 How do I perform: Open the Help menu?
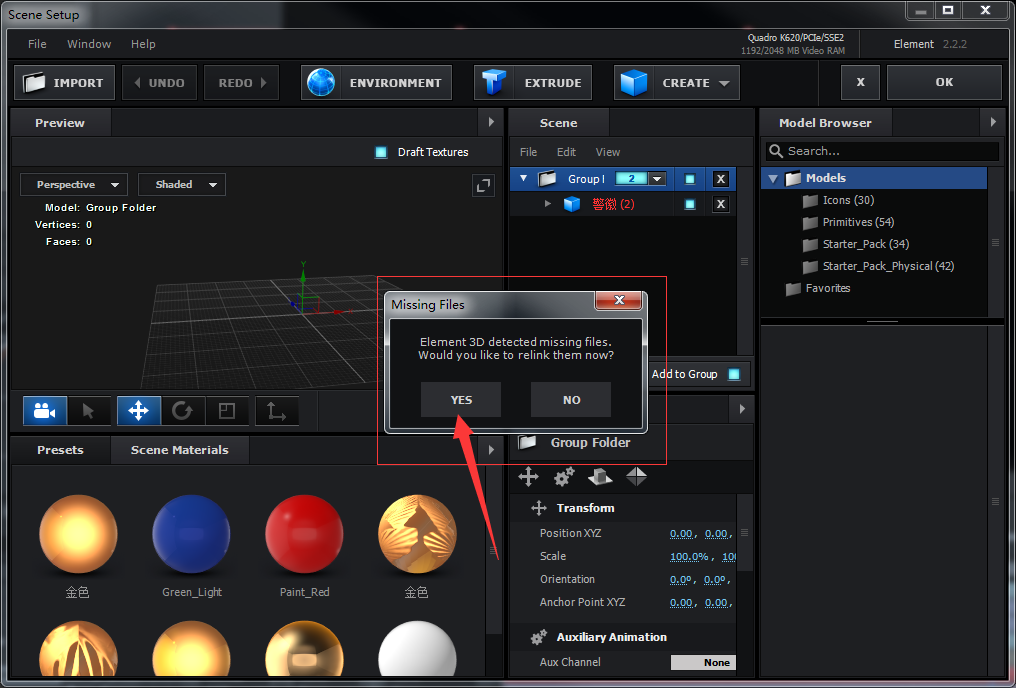[143, 44]
